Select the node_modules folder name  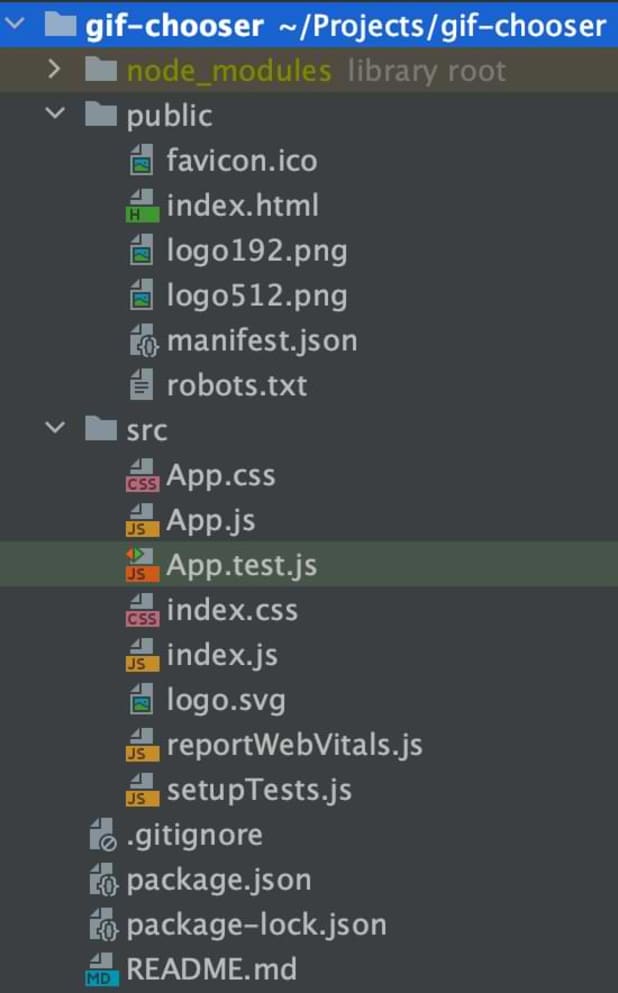(x=229, y=71)
